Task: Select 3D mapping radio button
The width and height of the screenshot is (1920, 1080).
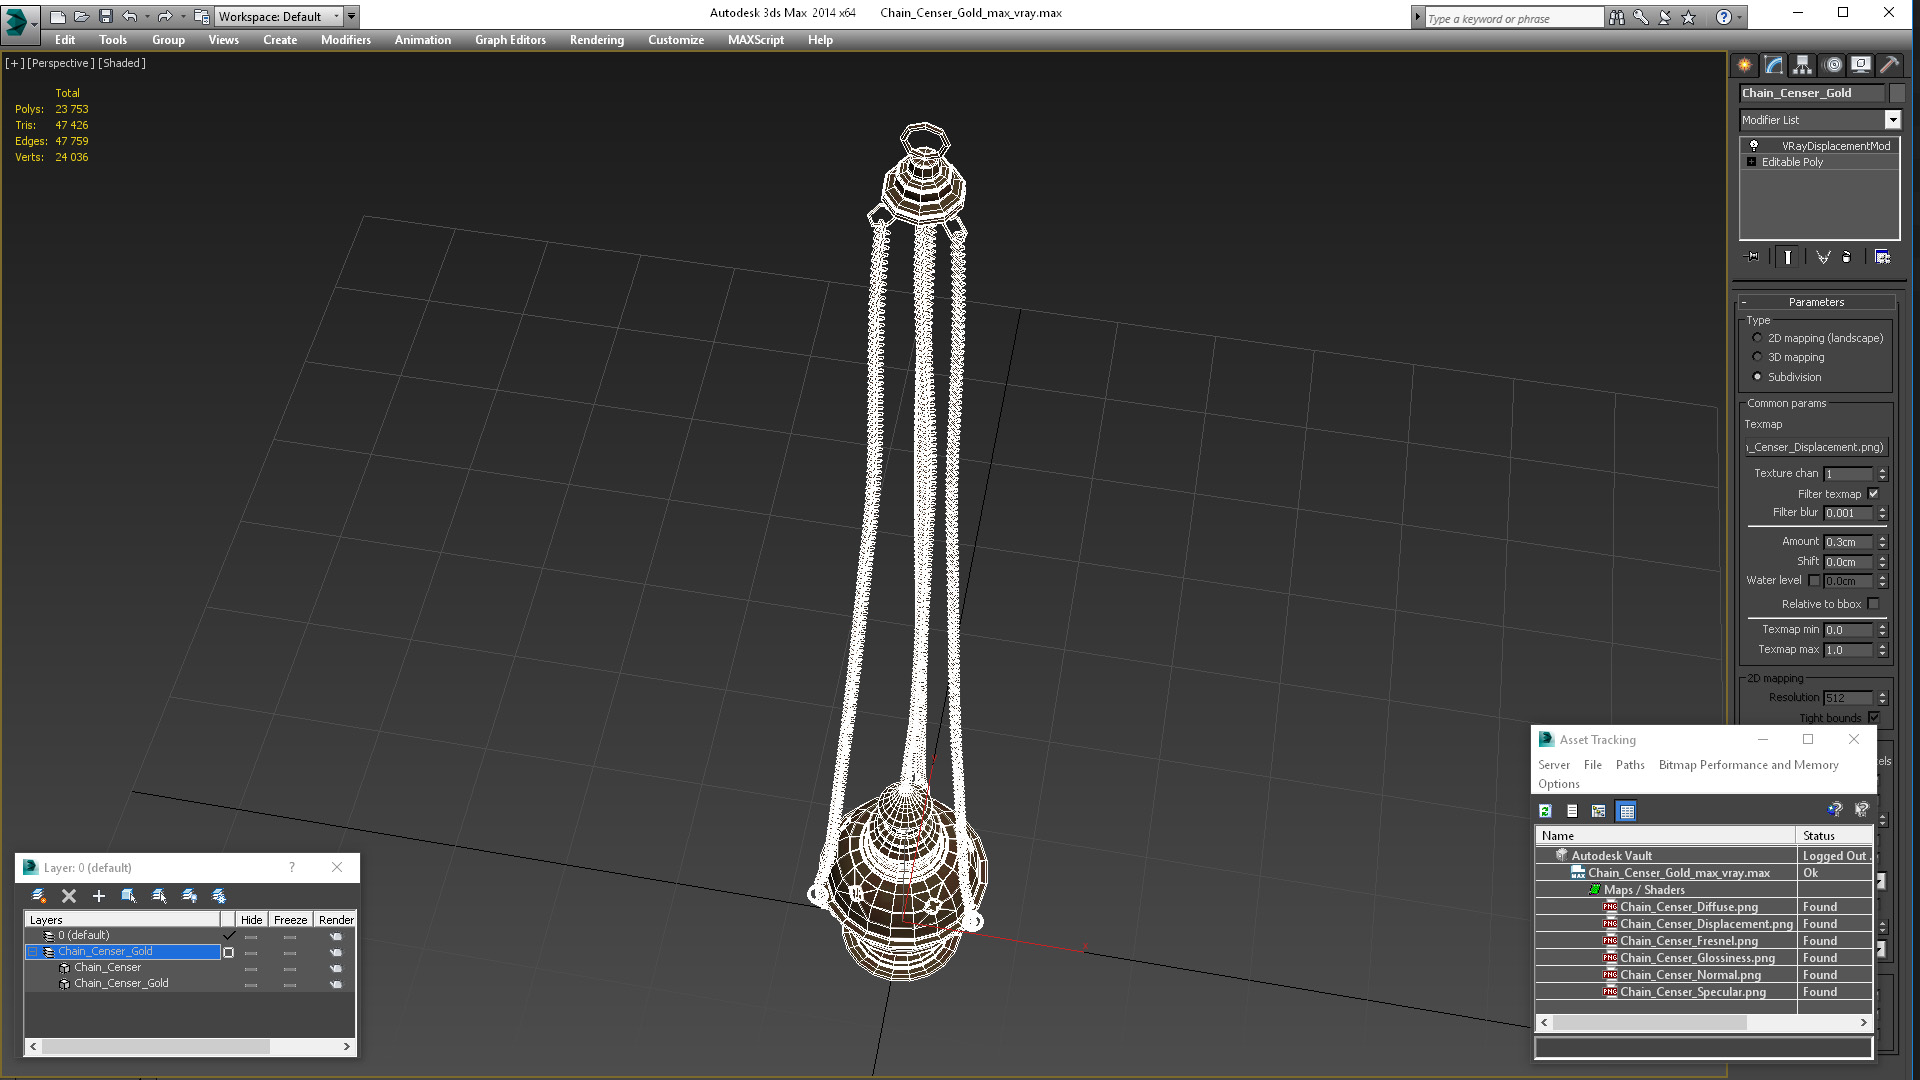Action: pyautogui.click(x=1757, y=357)
